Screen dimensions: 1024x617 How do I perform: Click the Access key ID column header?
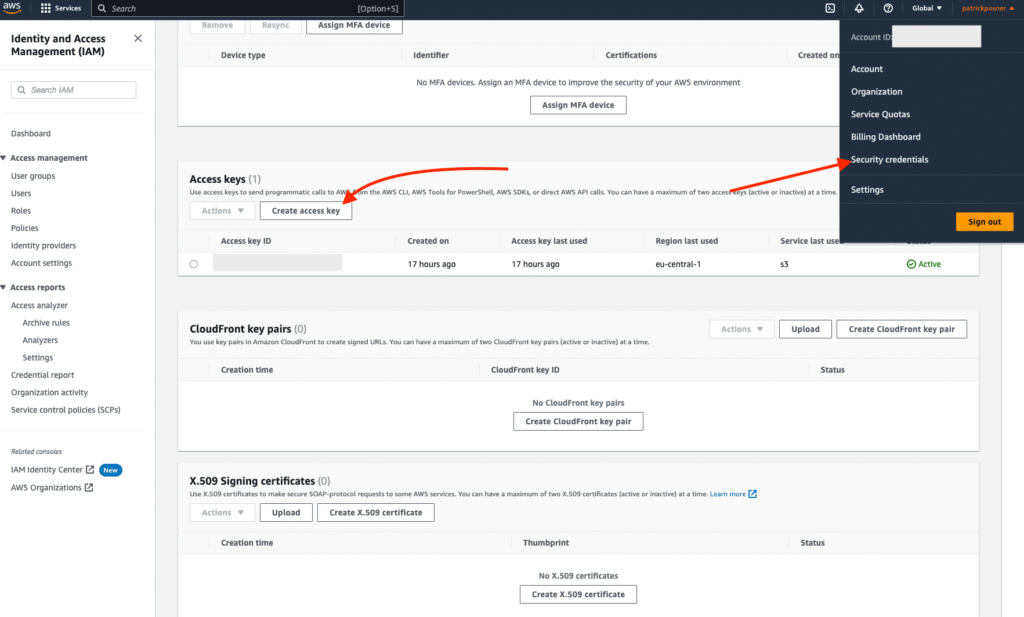(x=246, y=242)
